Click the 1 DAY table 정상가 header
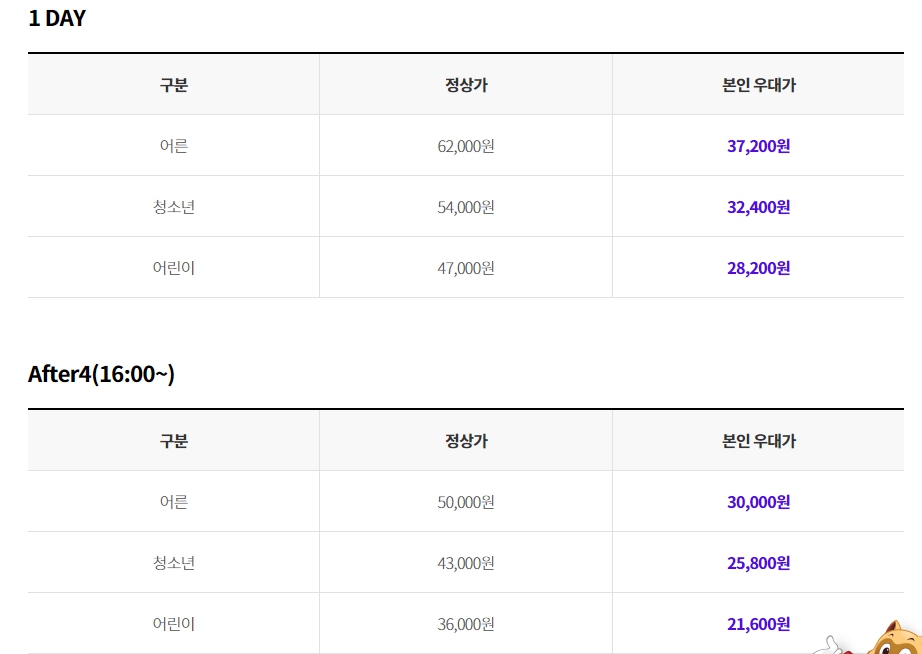Image resolution: width=922 pixels, height=654 pixels. coord(466,85)
